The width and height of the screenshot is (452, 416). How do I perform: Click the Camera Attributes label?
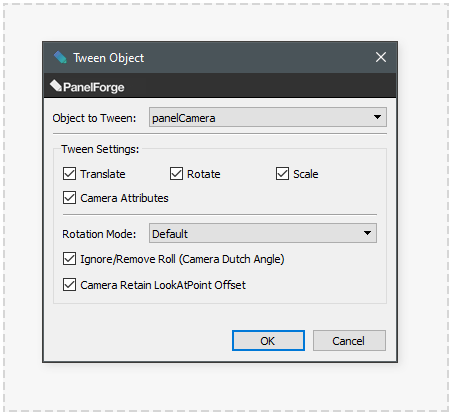pyautogui.click(x=124, y=198)
